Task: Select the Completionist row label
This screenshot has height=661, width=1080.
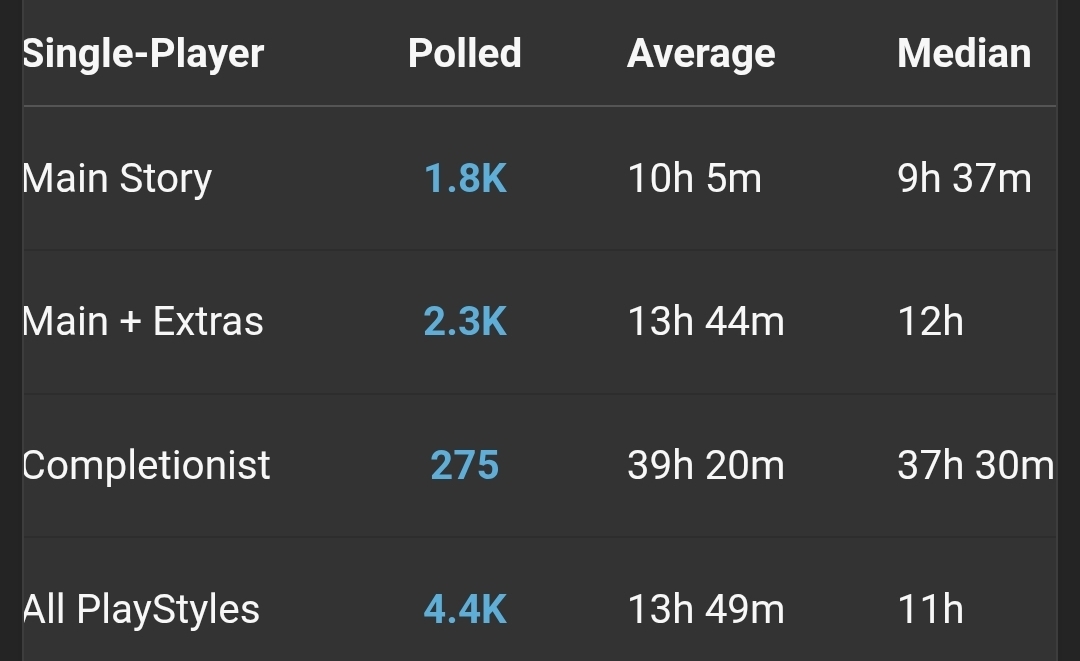Action: click(146, 466)
